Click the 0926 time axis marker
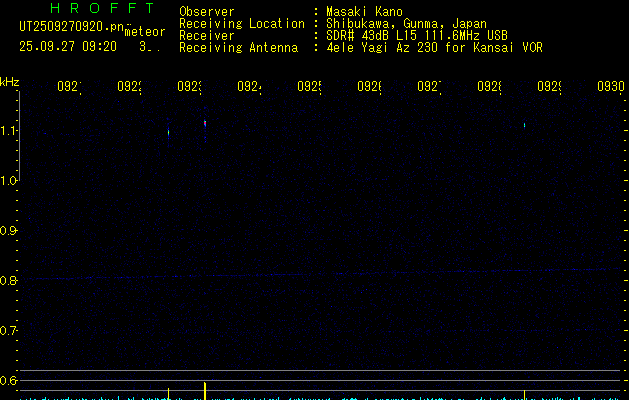The image size is (629, 400). click(369, 86)
